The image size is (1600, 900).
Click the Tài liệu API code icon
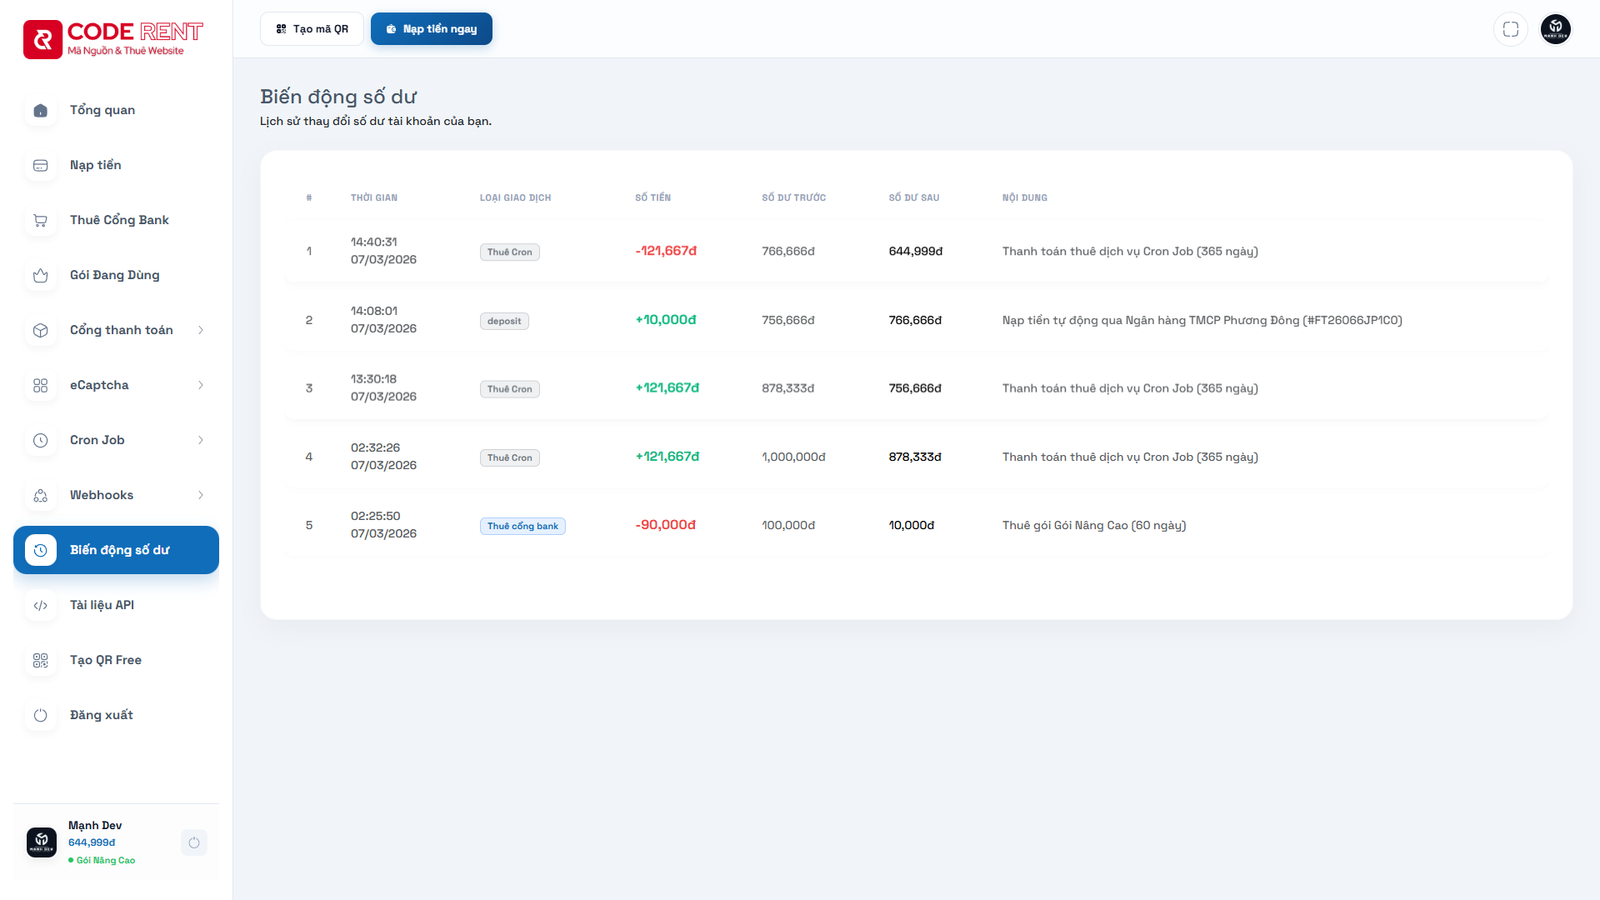tap(41, 606)
